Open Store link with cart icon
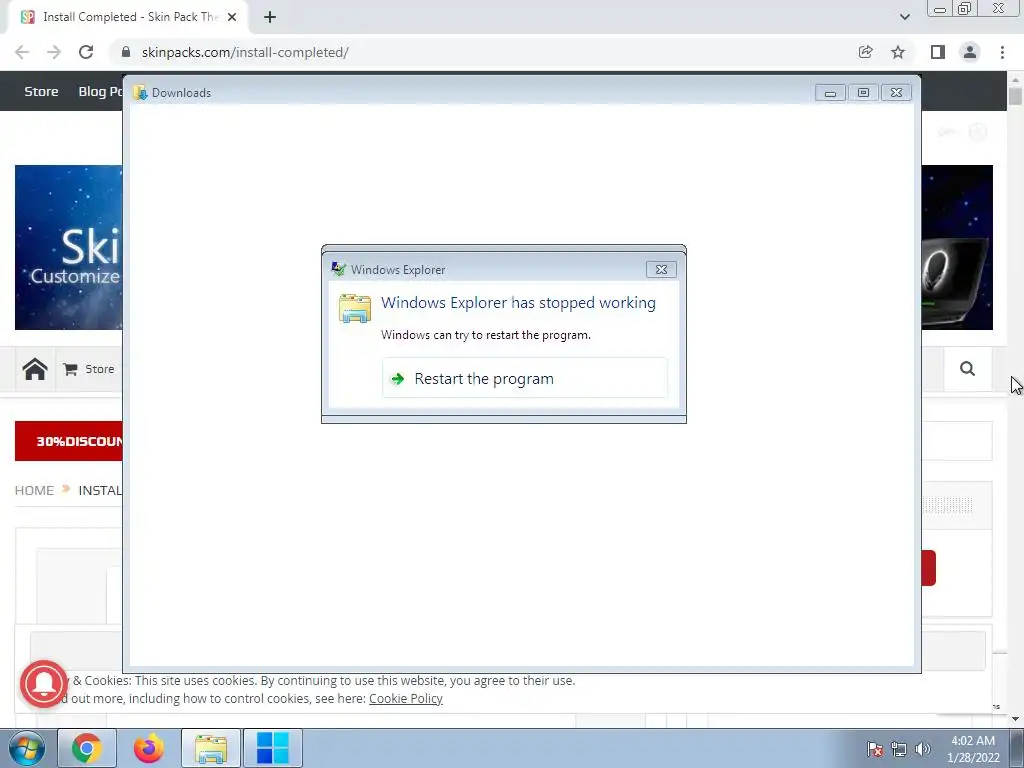This screenshot has height=768, width=1024. (x=89, y=369)
